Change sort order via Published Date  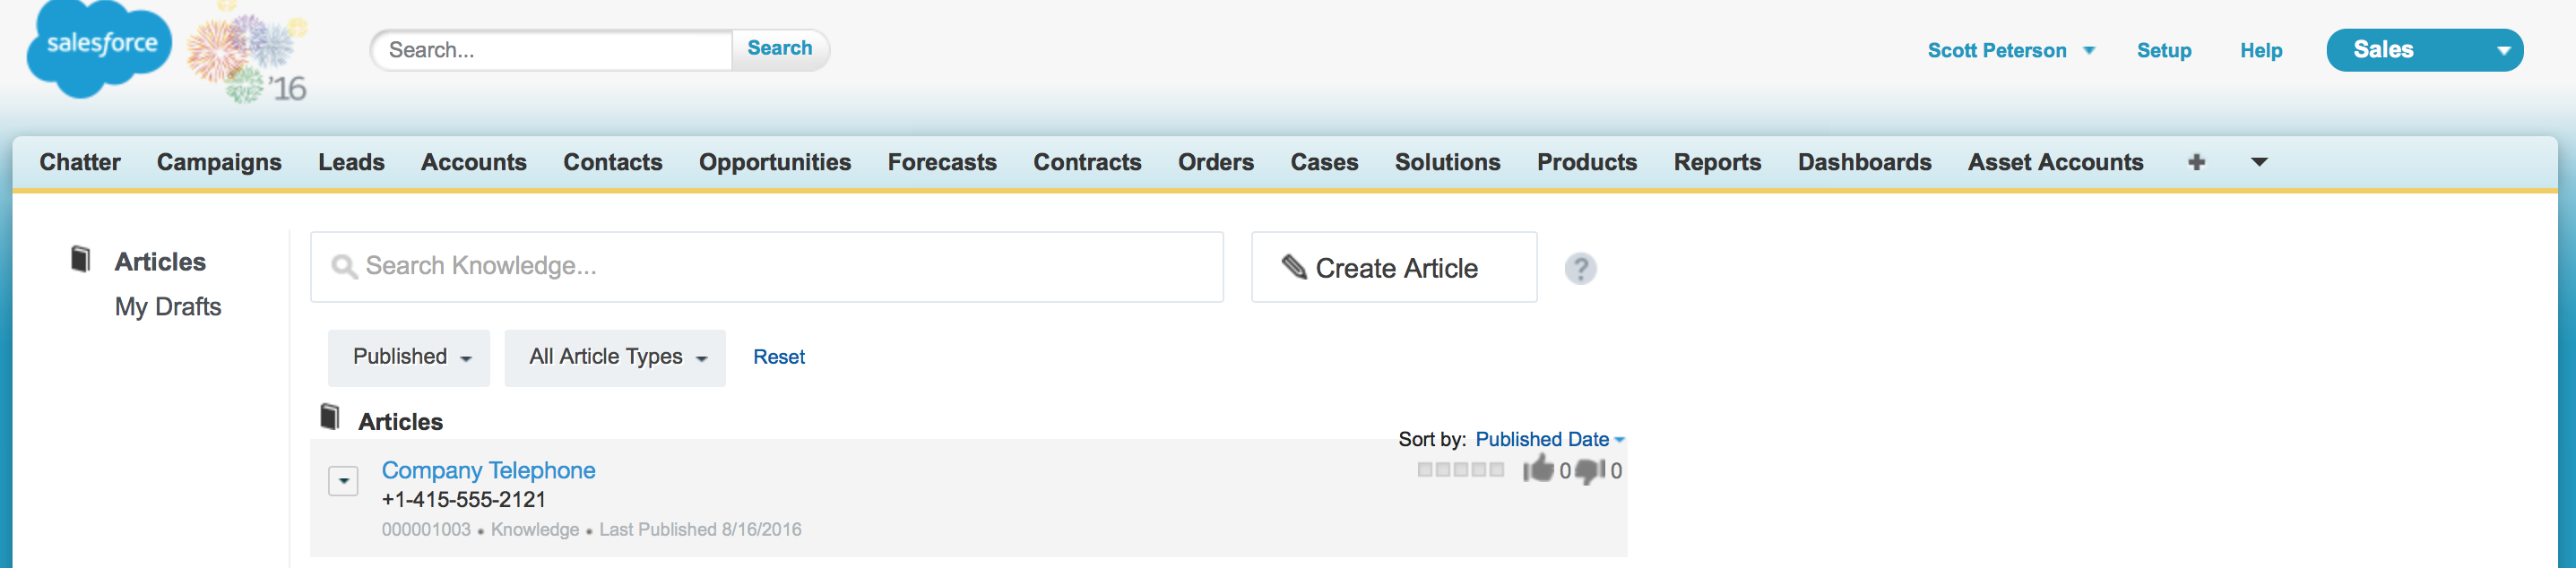coord(1549,439)
